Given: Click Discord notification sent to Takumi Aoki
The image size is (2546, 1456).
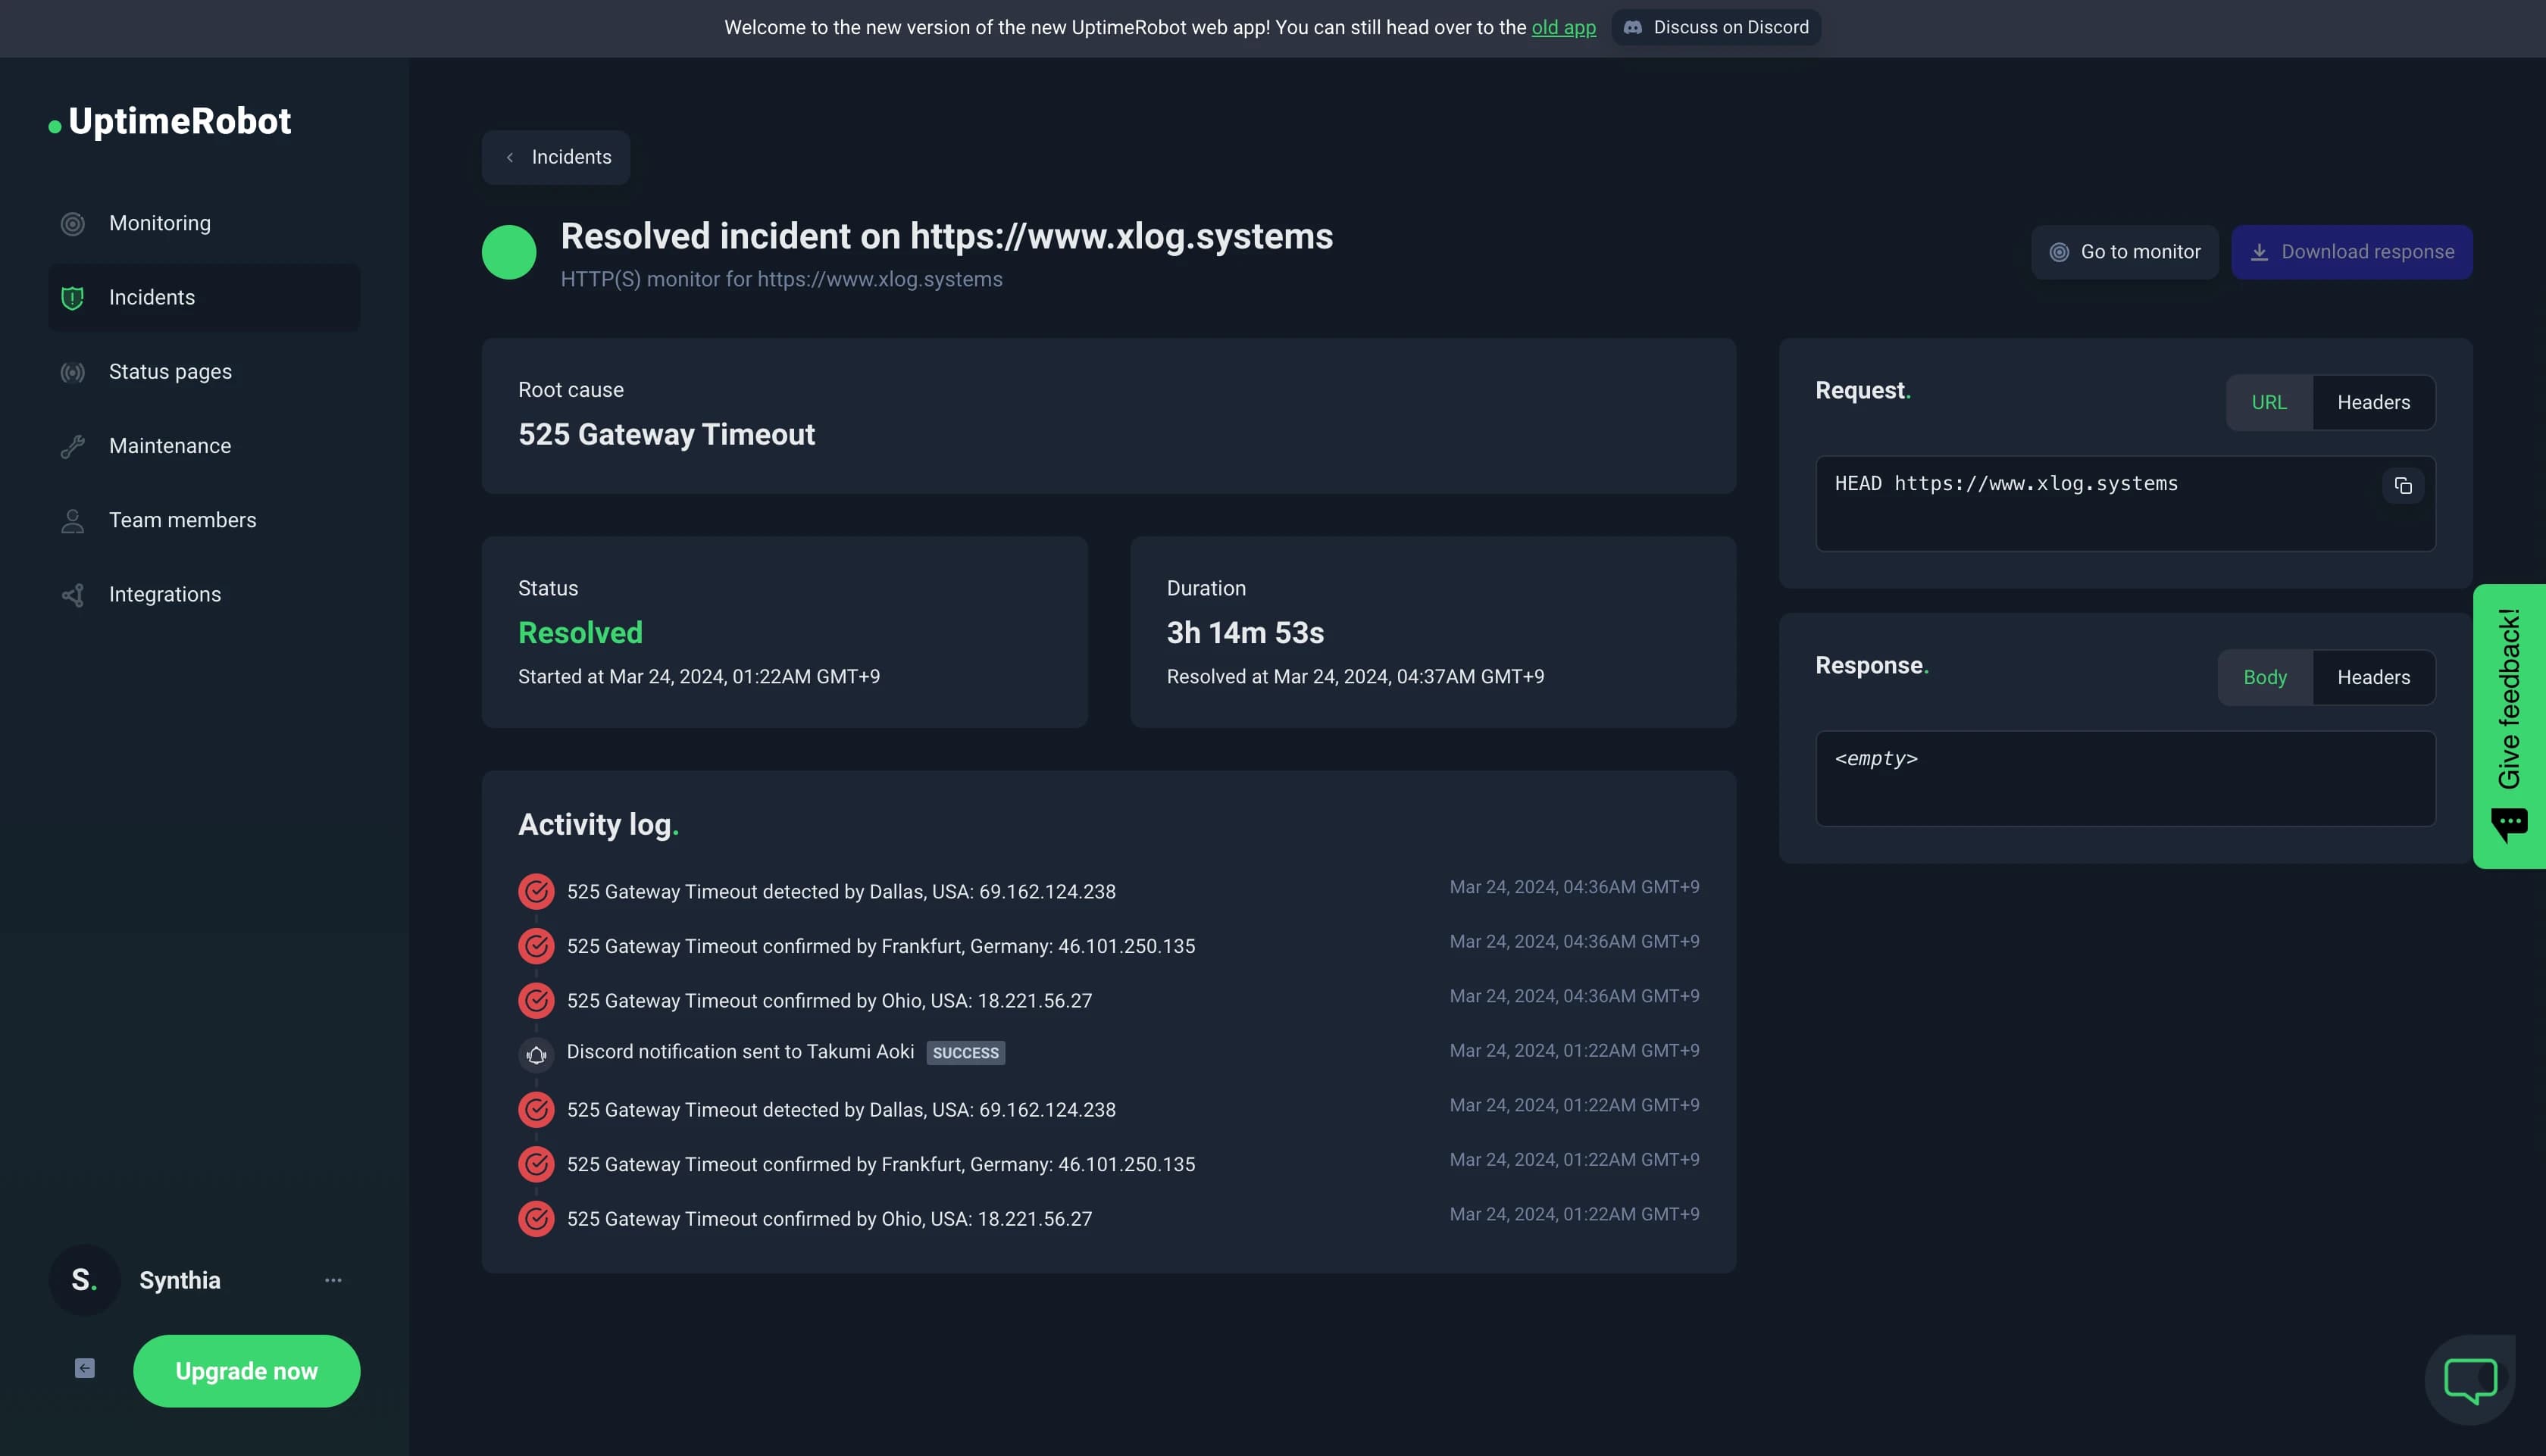Looking at the screenshot, I should (x=740, y=1052).
